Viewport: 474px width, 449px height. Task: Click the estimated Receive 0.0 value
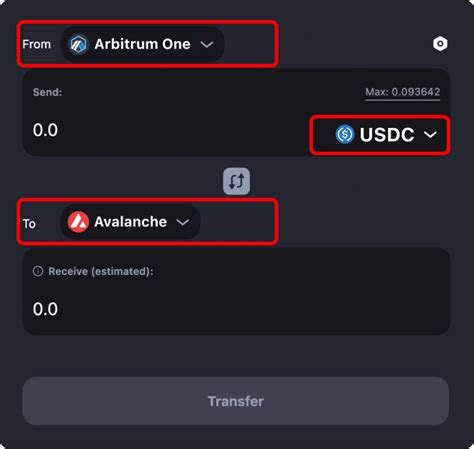[45, 309]
